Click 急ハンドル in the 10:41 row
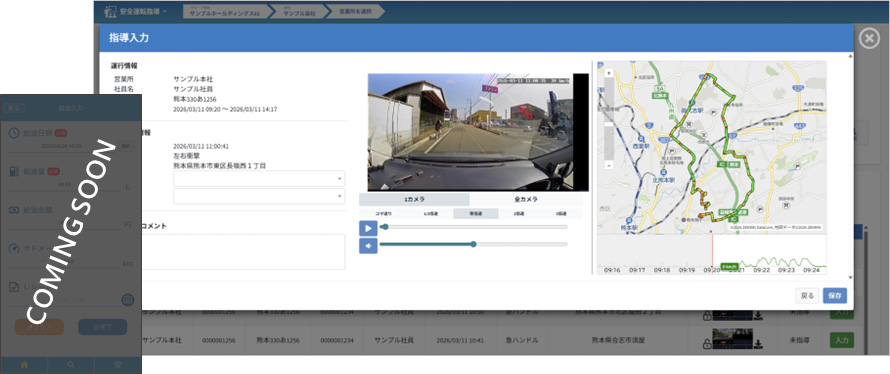 pos(522,341)
